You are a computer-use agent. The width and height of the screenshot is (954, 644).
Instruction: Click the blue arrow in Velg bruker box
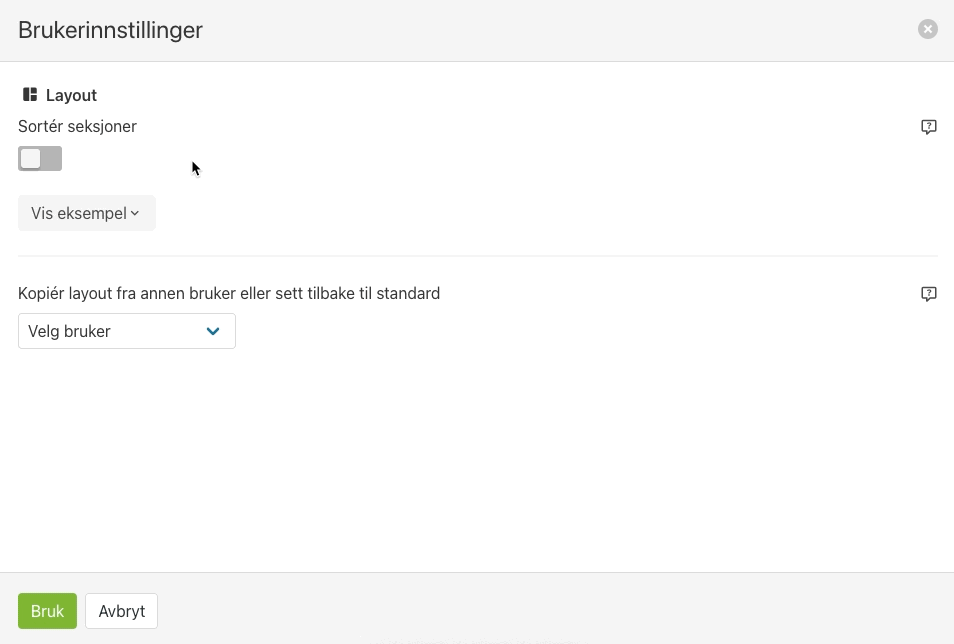(213, 331)
